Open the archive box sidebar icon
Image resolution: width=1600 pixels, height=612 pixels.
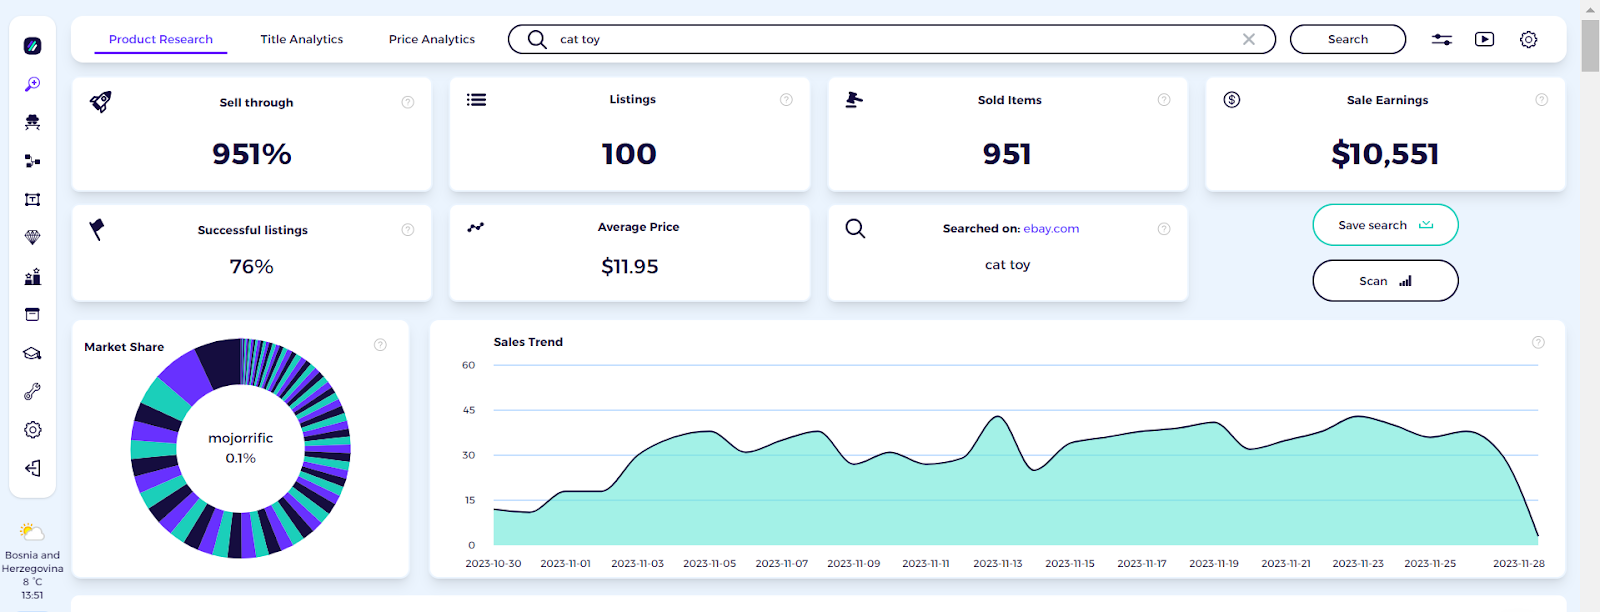(x=32, y=314)
